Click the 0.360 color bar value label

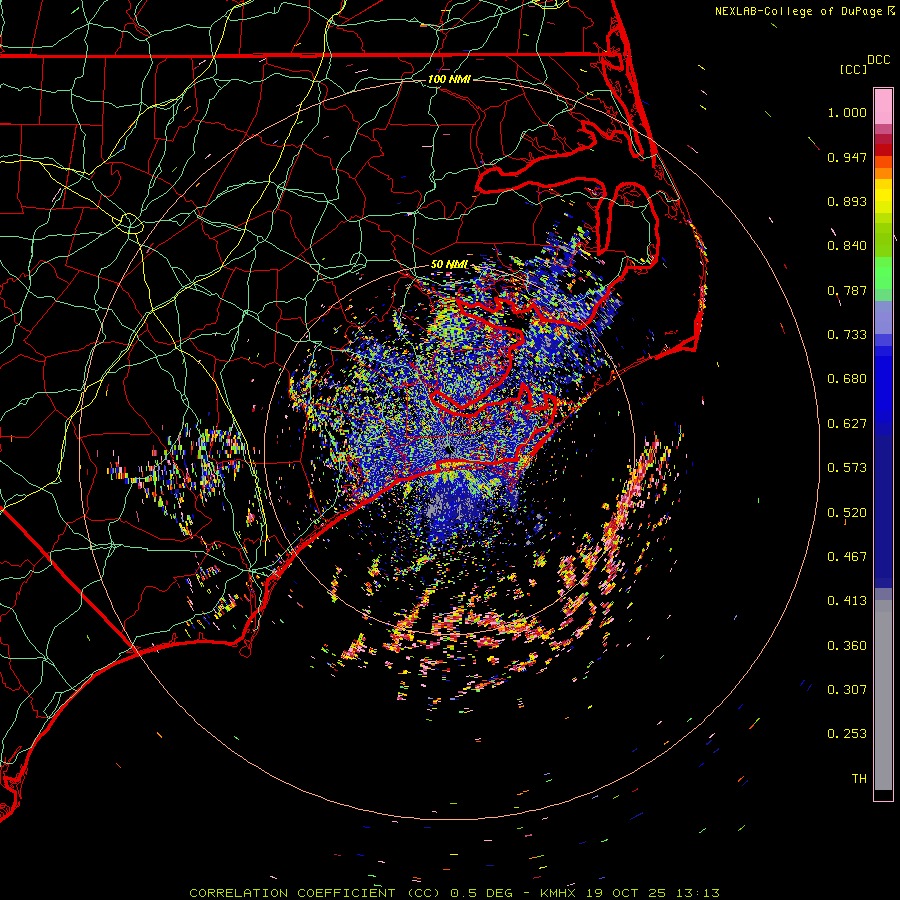847,646
